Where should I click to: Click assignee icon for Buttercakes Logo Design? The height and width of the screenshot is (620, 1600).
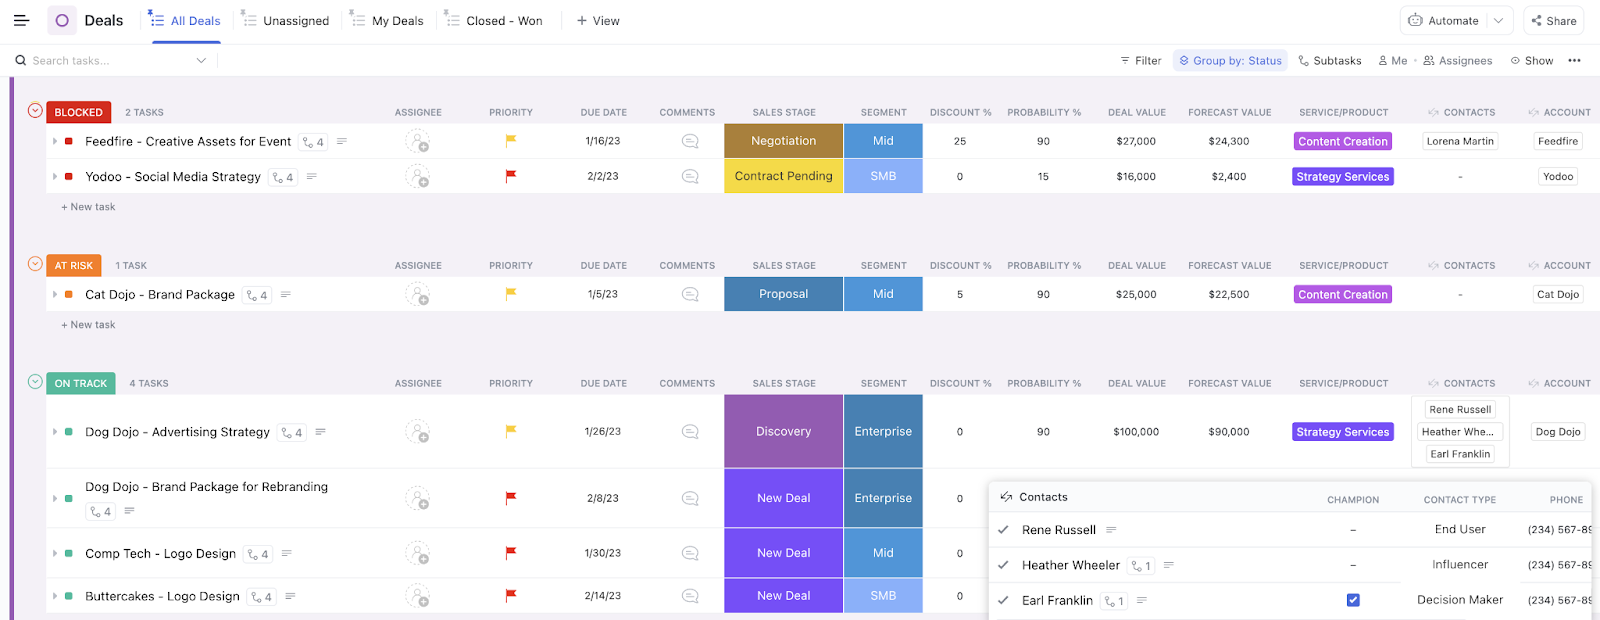click(x=417, y=596)
